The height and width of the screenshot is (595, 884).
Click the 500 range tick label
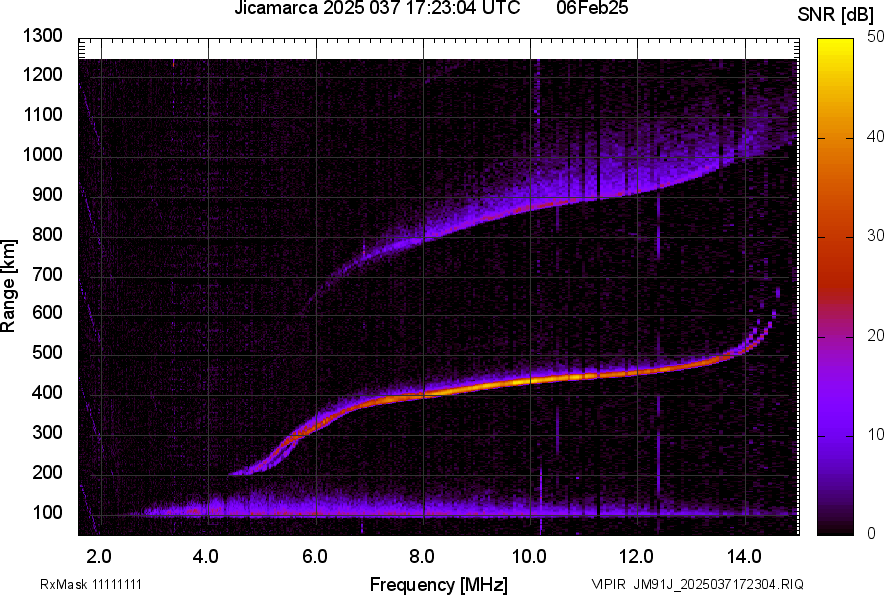pyautogui.click(x=47, y=353)
